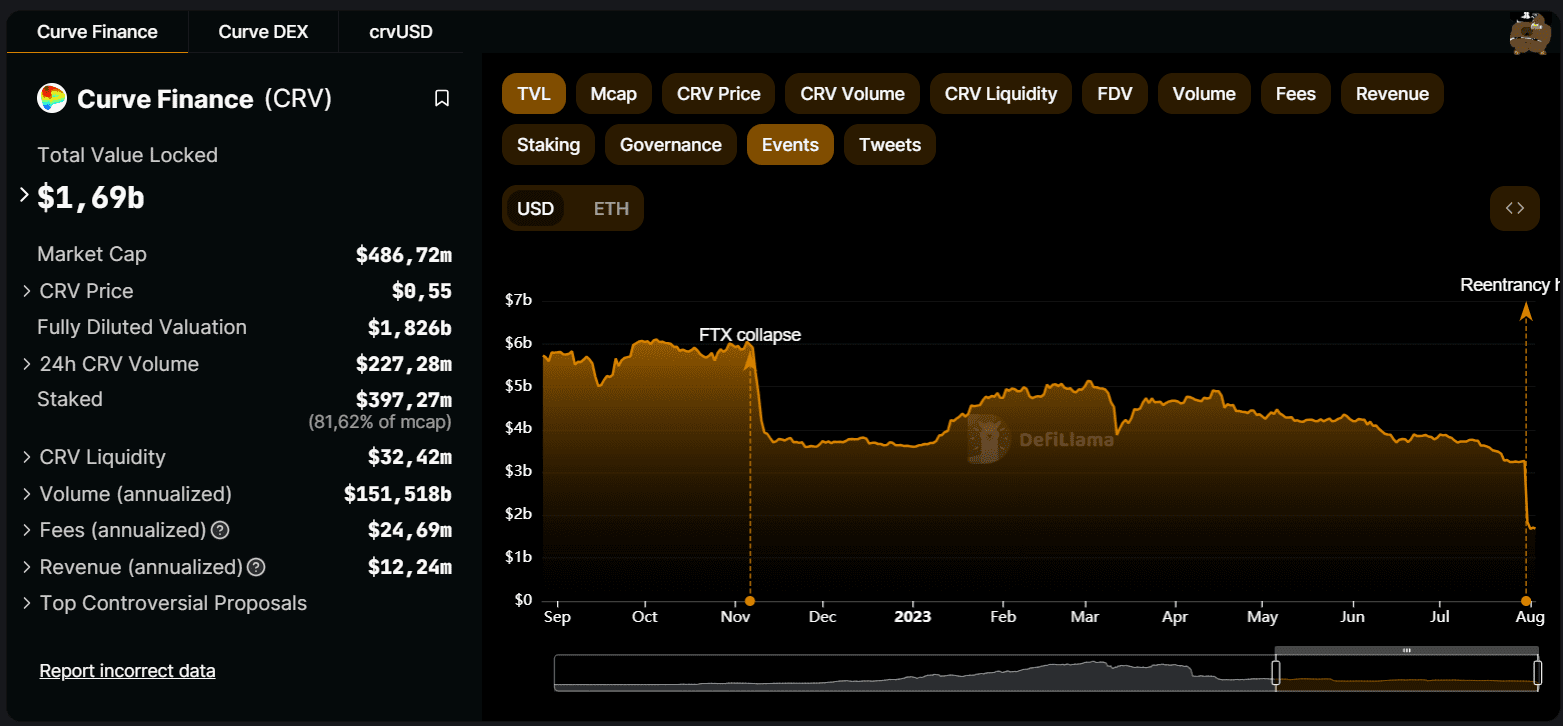Toggle the FDV chart metric
This screenshot has width=1563, height=726.
click(1115, 94)
